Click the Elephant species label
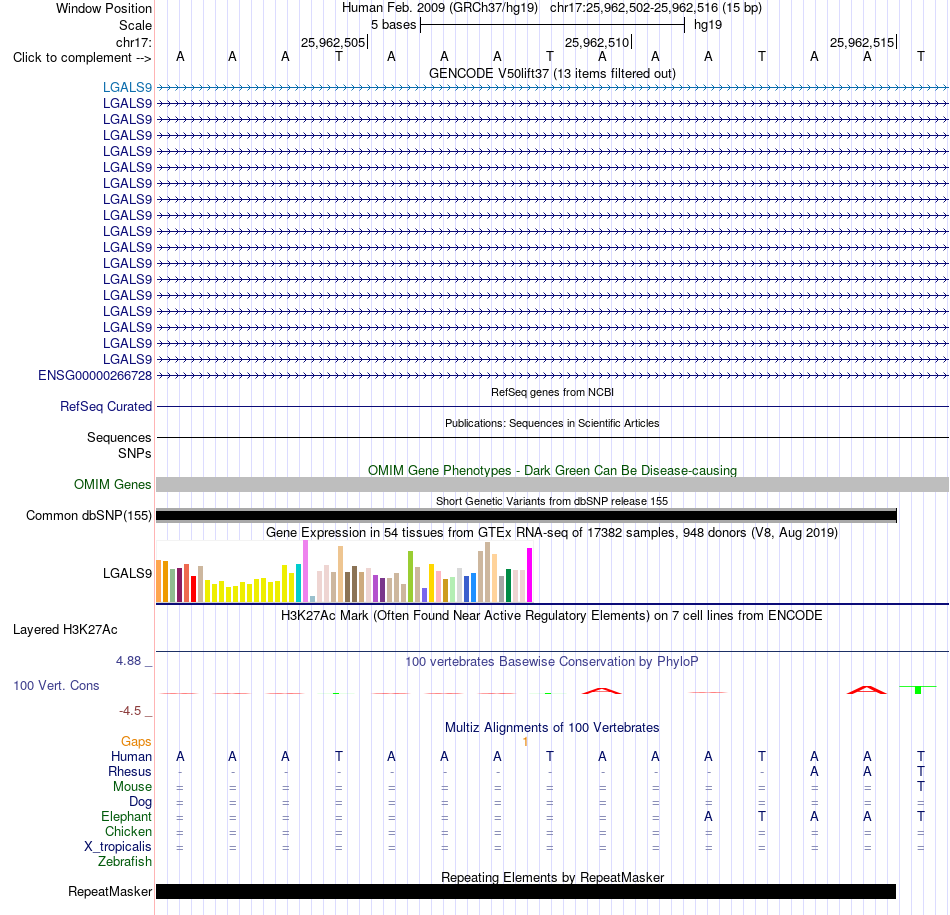This screenshot has height=915, width=950. [x=126, y=817]
